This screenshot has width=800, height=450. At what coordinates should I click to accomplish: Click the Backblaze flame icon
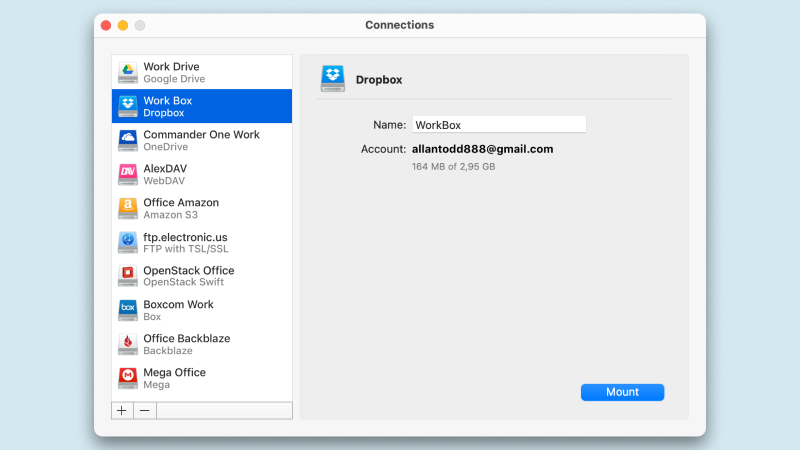coord(128,344)
